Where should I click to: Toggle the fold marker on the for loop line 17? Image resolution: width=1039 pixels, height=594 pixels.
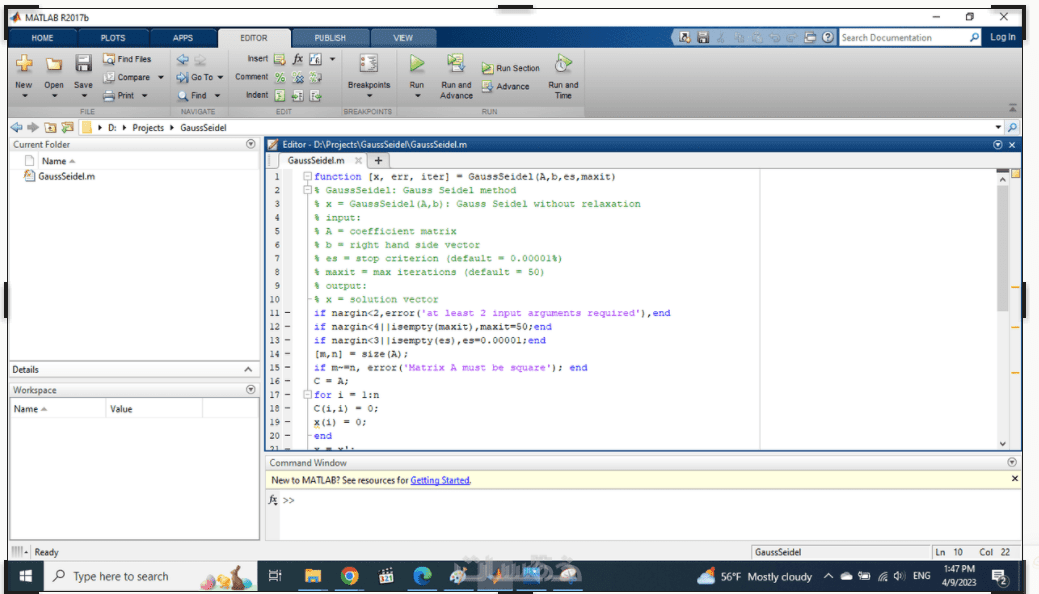point(307,395)
